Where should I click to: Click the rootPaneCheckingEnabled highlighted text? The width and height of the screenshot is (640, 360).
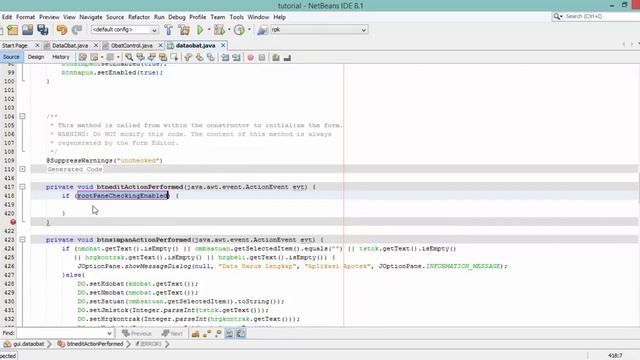pyautogui.click(x=122, y=196)
